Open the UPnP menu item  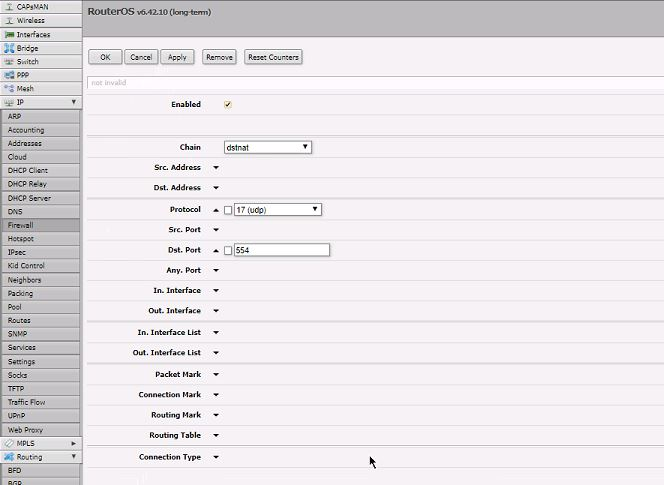(x=41, y=416)
